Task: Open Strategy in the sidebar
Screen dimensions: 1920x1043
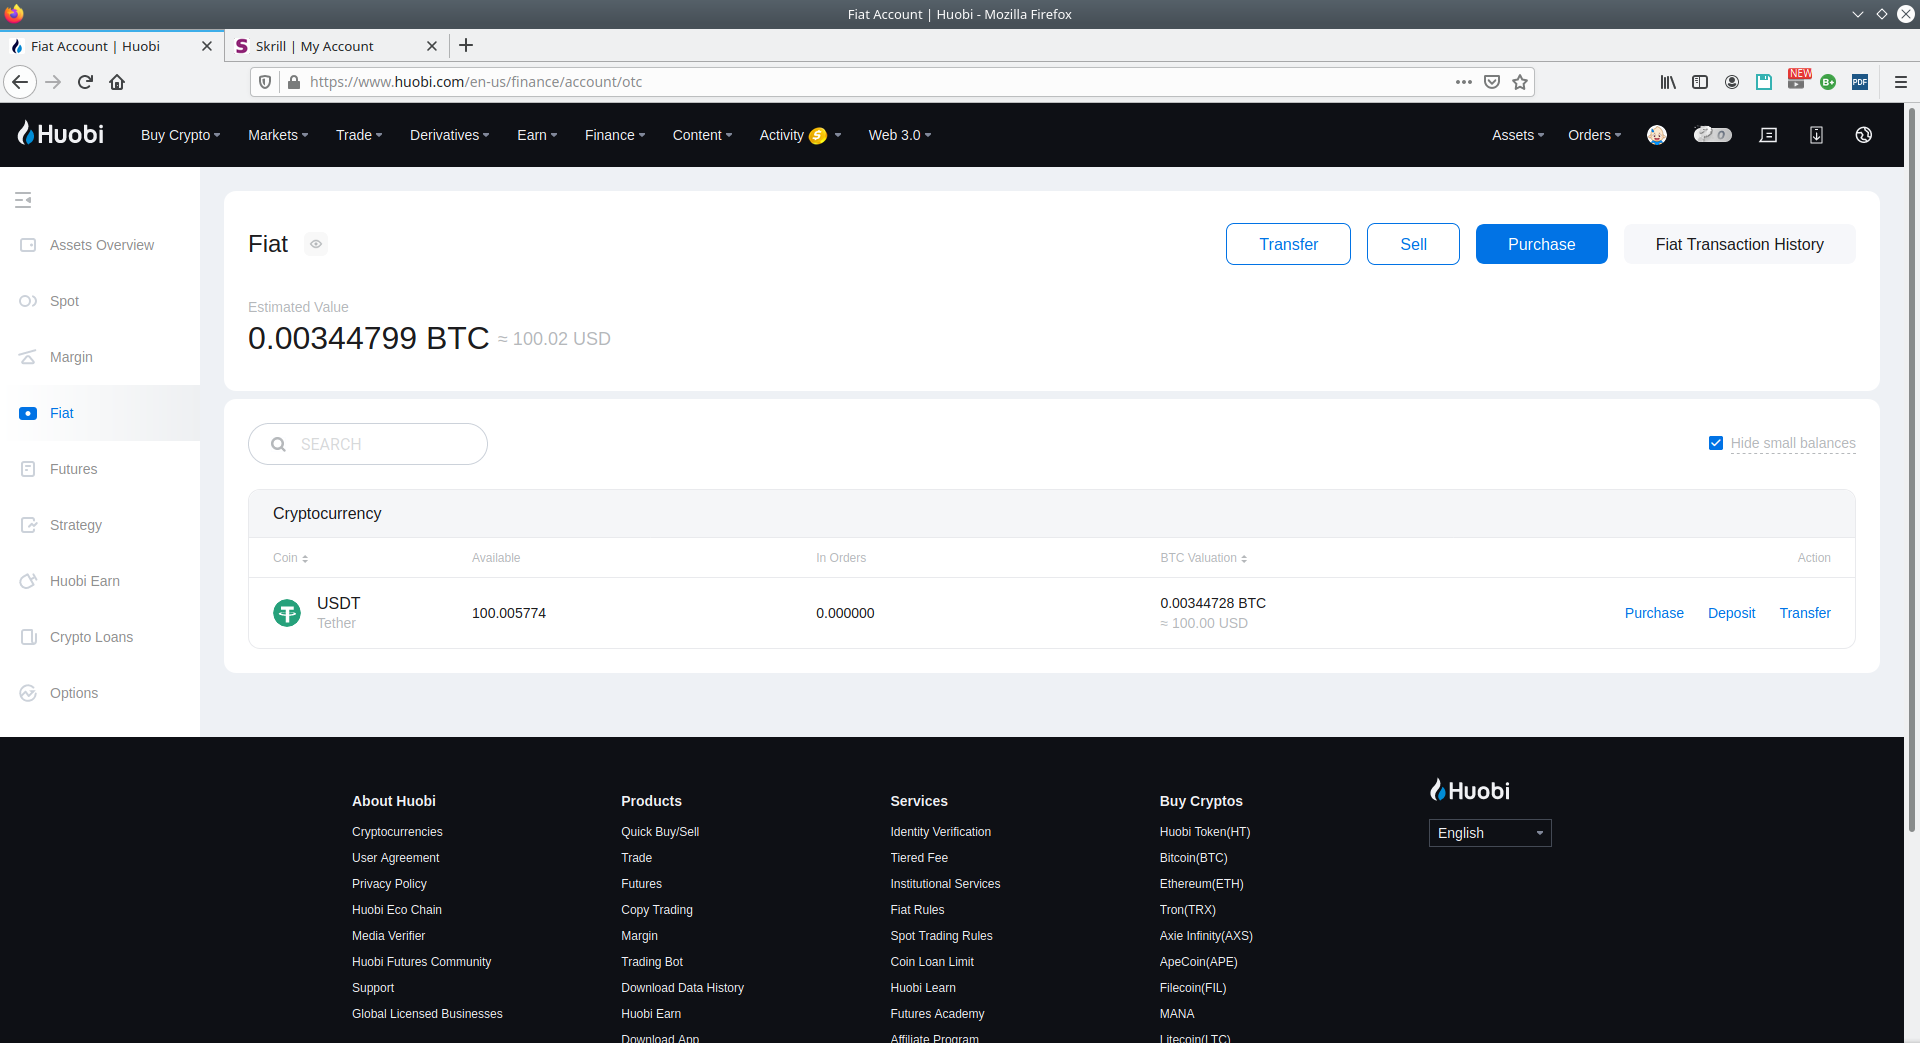Action: pos(100,525)
